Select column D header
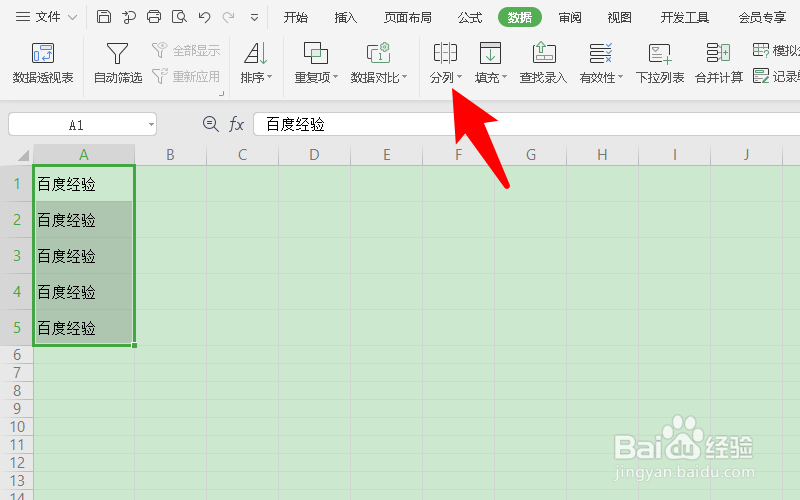The width and height of the screenshot is (800, 500). pos(314,155)
